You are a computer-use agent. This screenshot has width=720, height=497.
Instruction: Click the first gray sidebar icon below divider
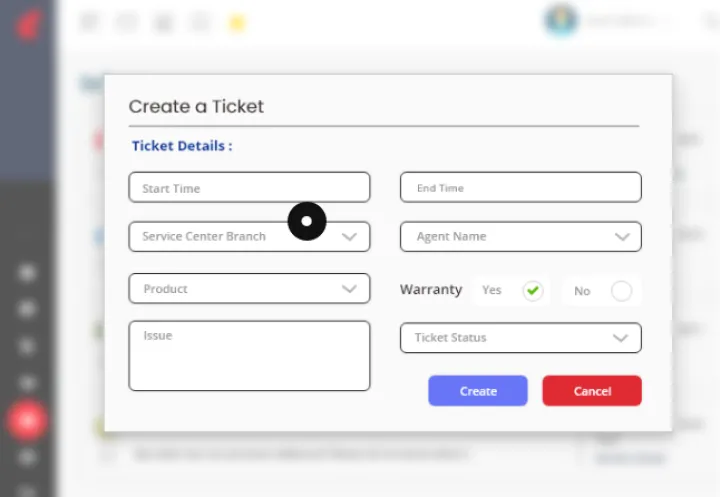[27, 273]
